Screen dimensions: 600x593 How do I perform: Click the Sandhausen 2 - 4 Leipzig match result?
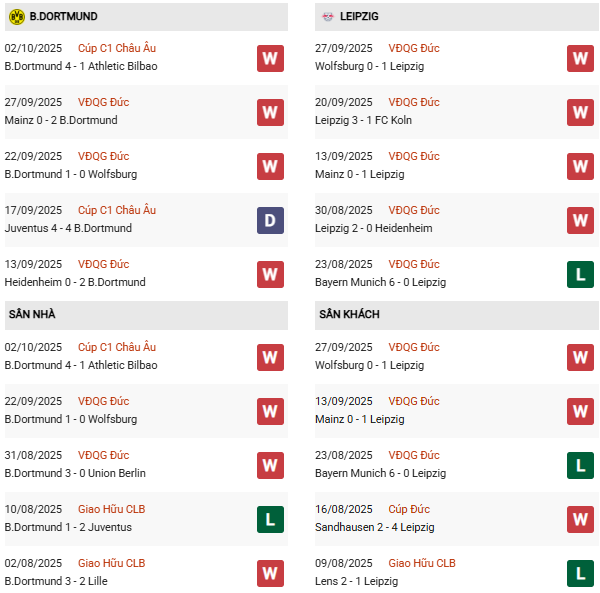pos(375,527)
